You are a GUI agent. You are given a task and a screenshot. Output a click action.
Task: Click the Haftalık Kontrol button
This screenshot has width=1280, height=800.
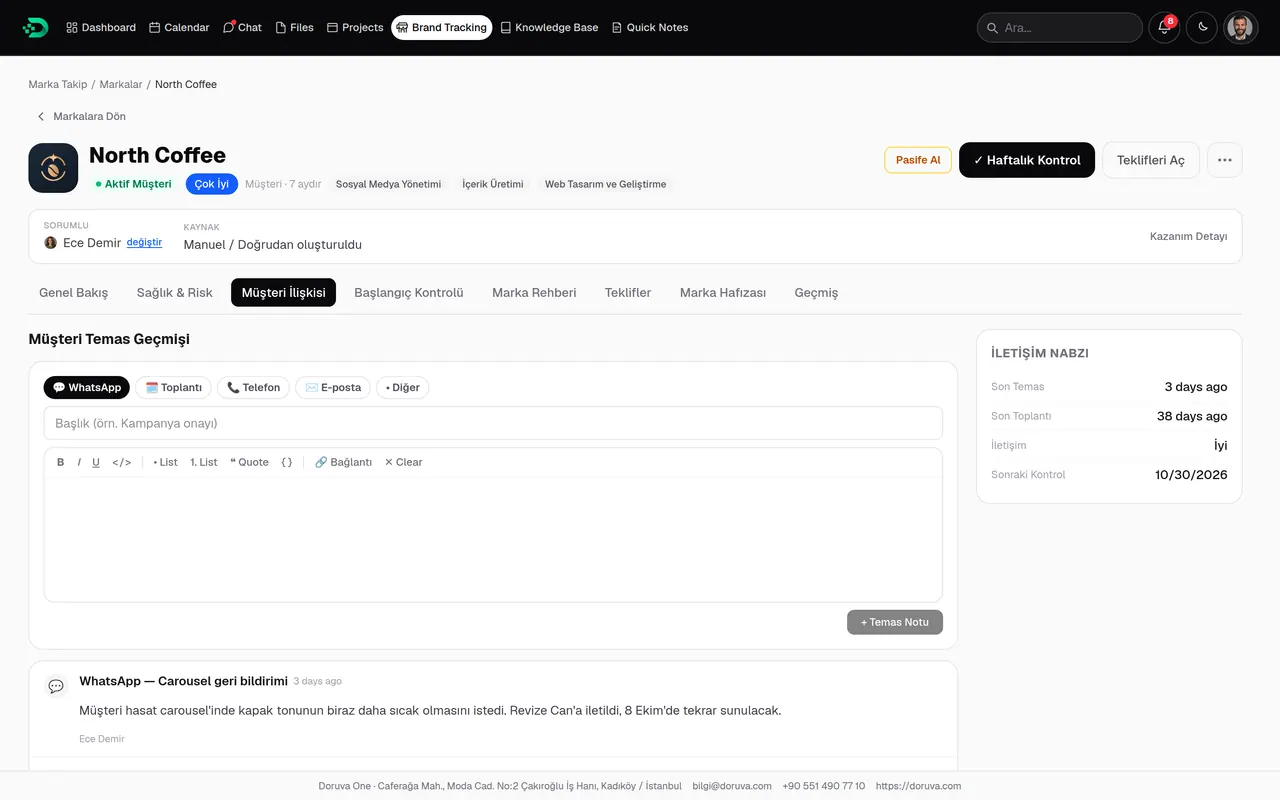(1027, 160)
